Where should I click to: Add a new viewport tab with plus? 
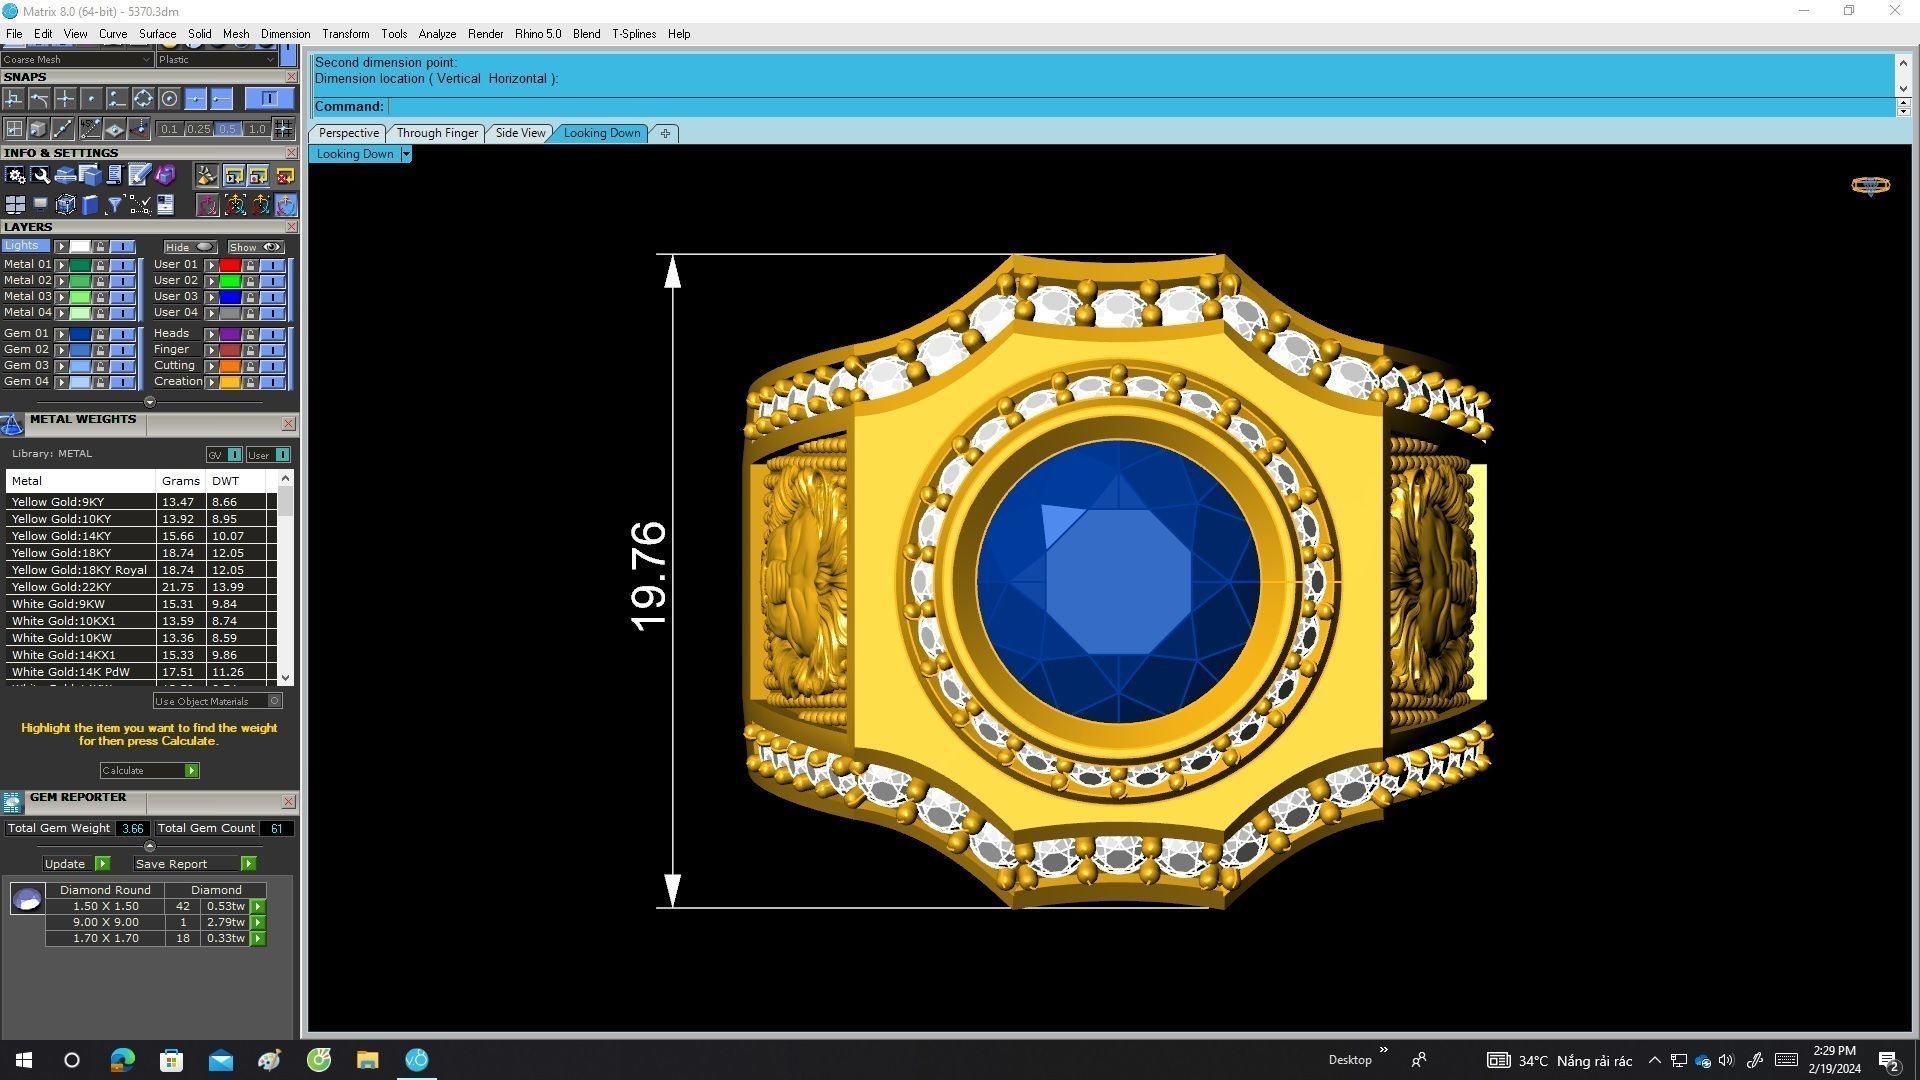pyautogui.click(x=665, y=133)
